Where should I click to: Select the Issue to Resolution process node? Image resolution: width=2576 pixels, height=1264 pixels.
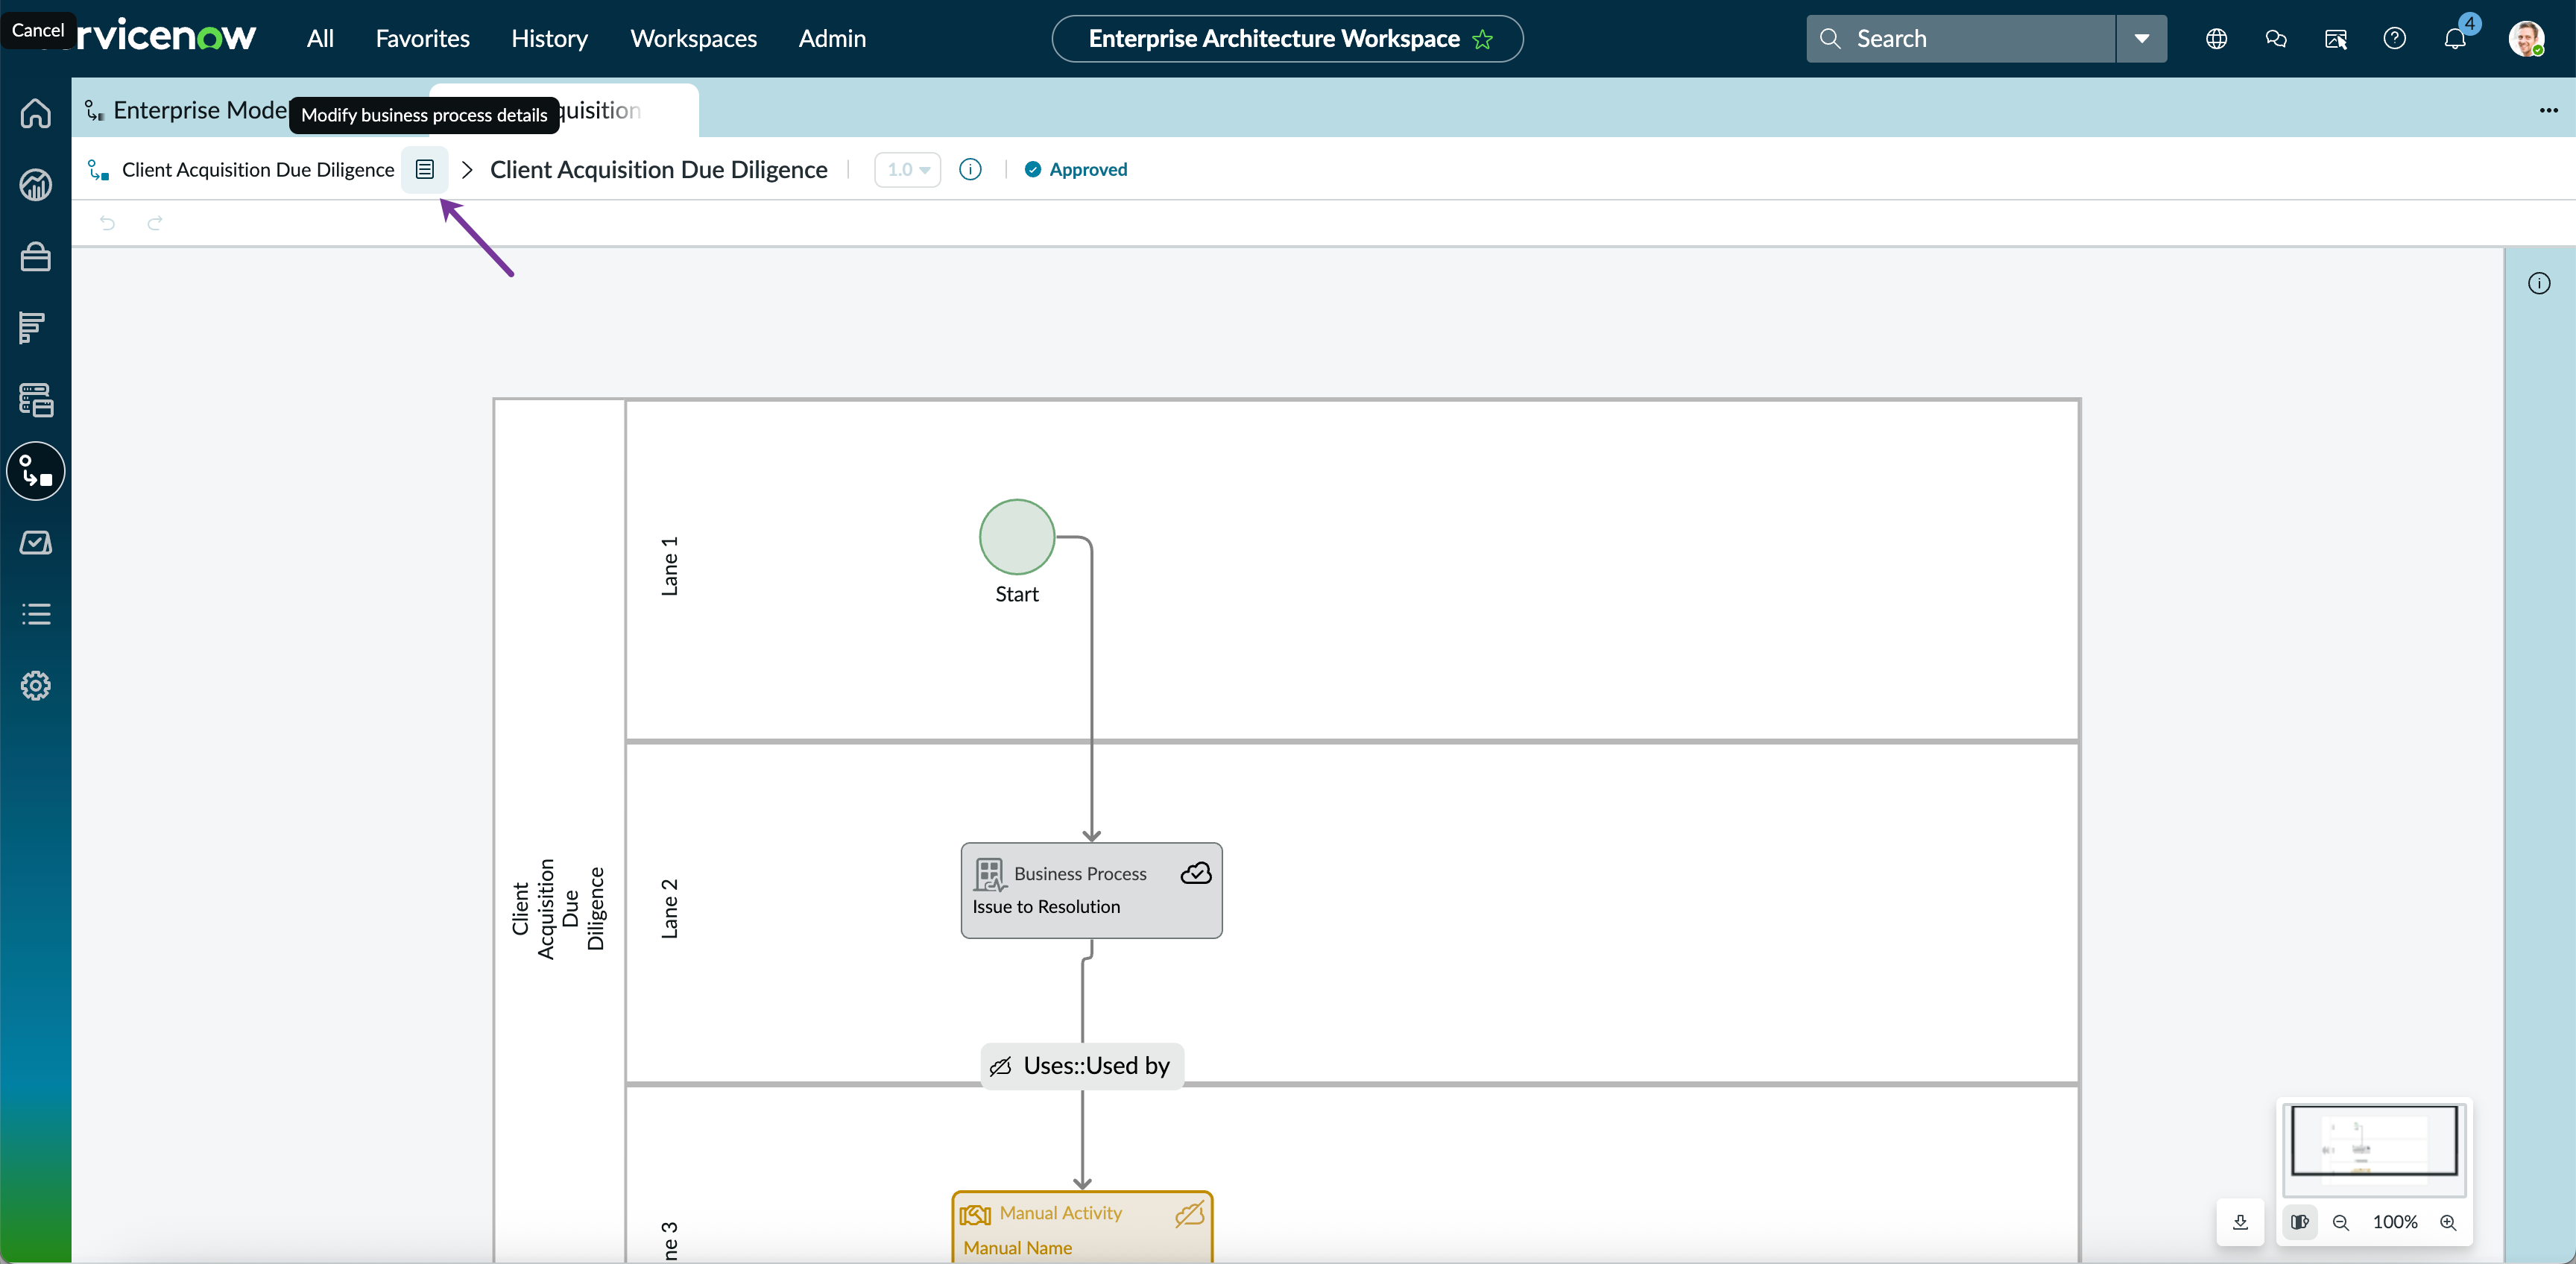tap(1091, 890)
